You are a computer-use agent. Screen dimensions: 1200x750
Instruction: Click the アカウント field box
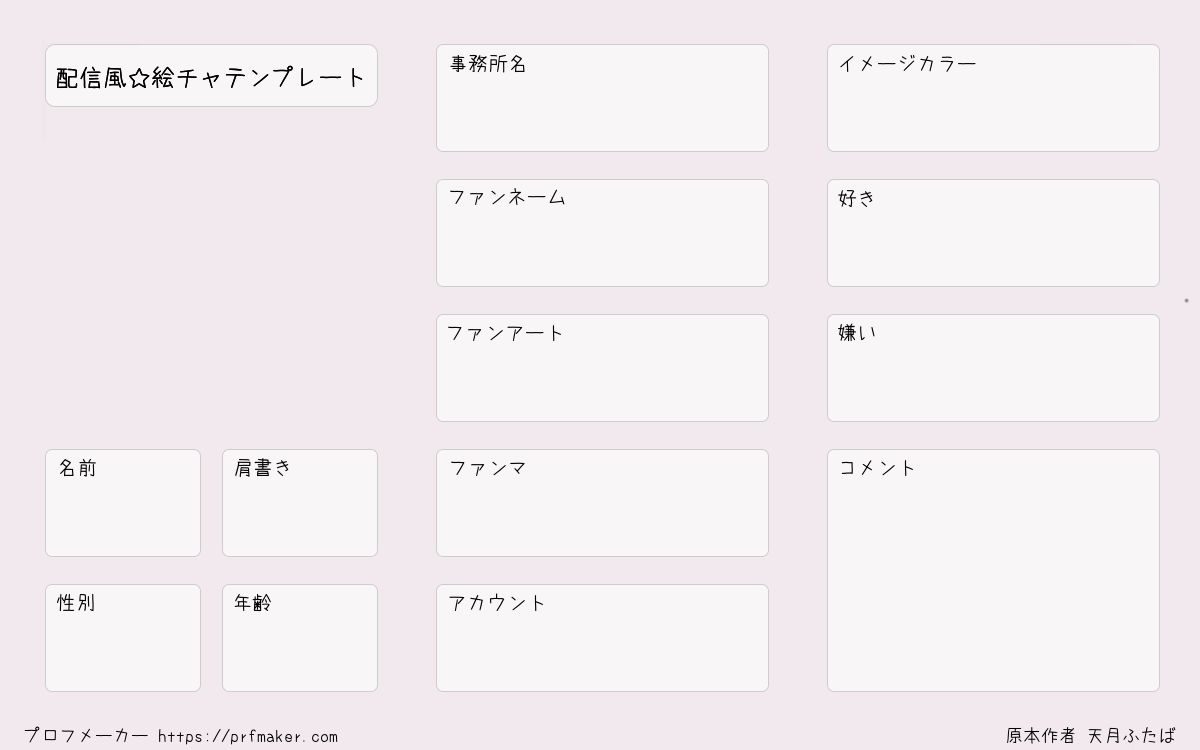(602, 638)
